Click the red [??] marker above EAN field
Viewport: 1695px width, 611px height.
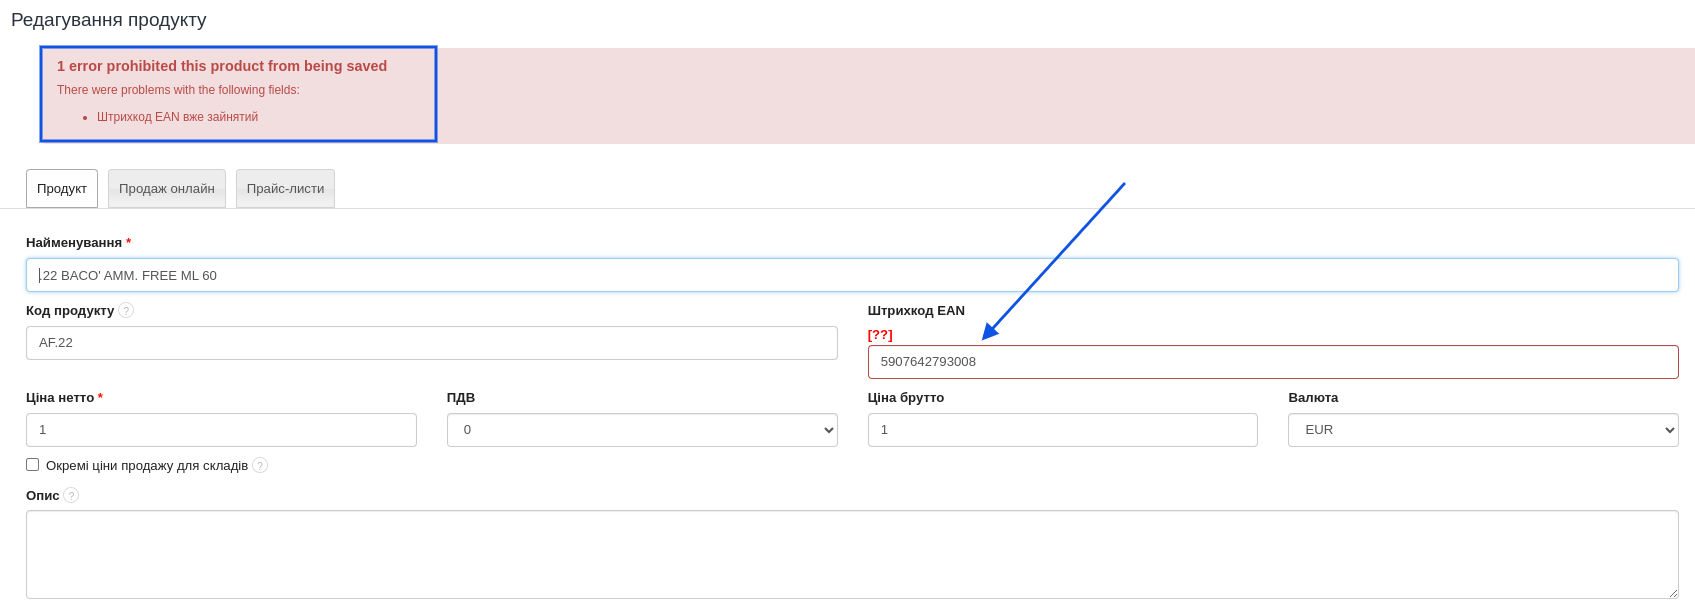tap(880, 334)
